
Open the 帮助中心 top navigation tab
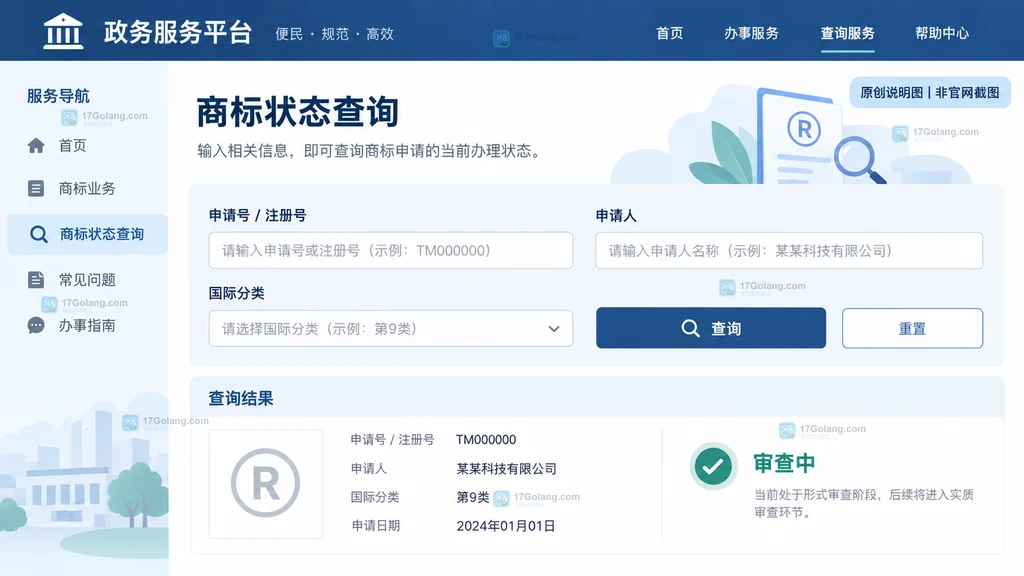tap(942, 33)
